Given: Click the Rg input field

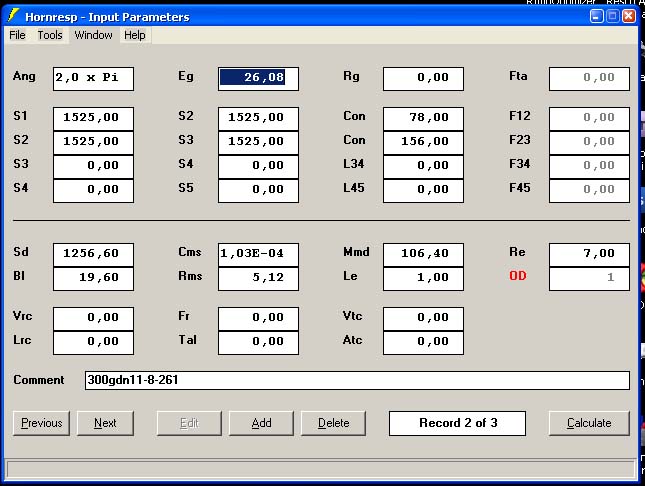Looking at the screenshot, I should click(423, 78).
